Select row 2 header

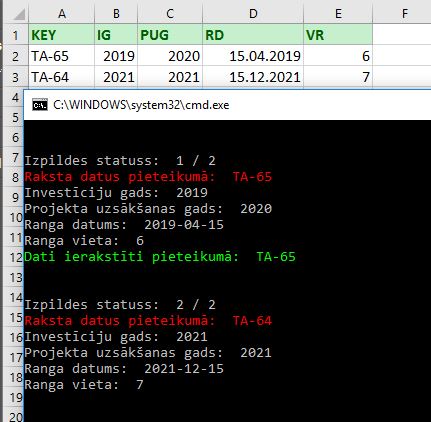[15, 56]
